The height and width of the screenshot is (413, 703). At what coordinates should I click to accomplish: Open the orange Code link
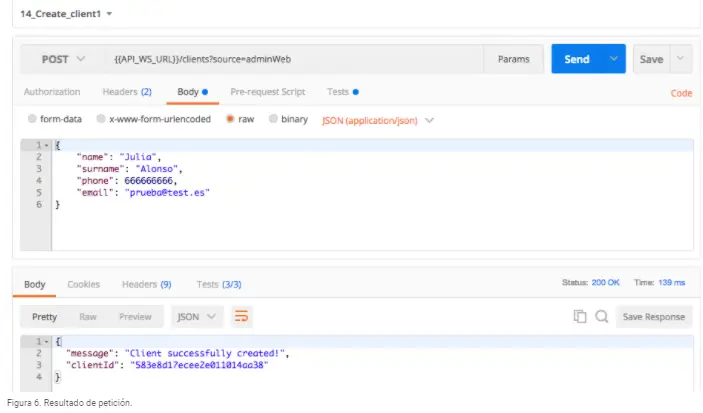(x=681, y=93)
